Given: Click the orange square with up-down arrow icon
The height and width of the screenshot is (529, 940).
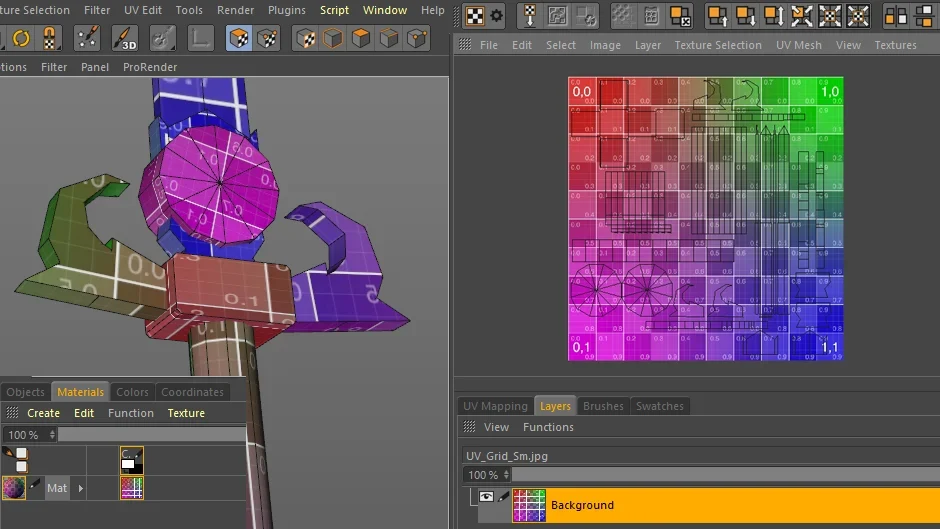Looking at the screenshot, I should [773, 16].
